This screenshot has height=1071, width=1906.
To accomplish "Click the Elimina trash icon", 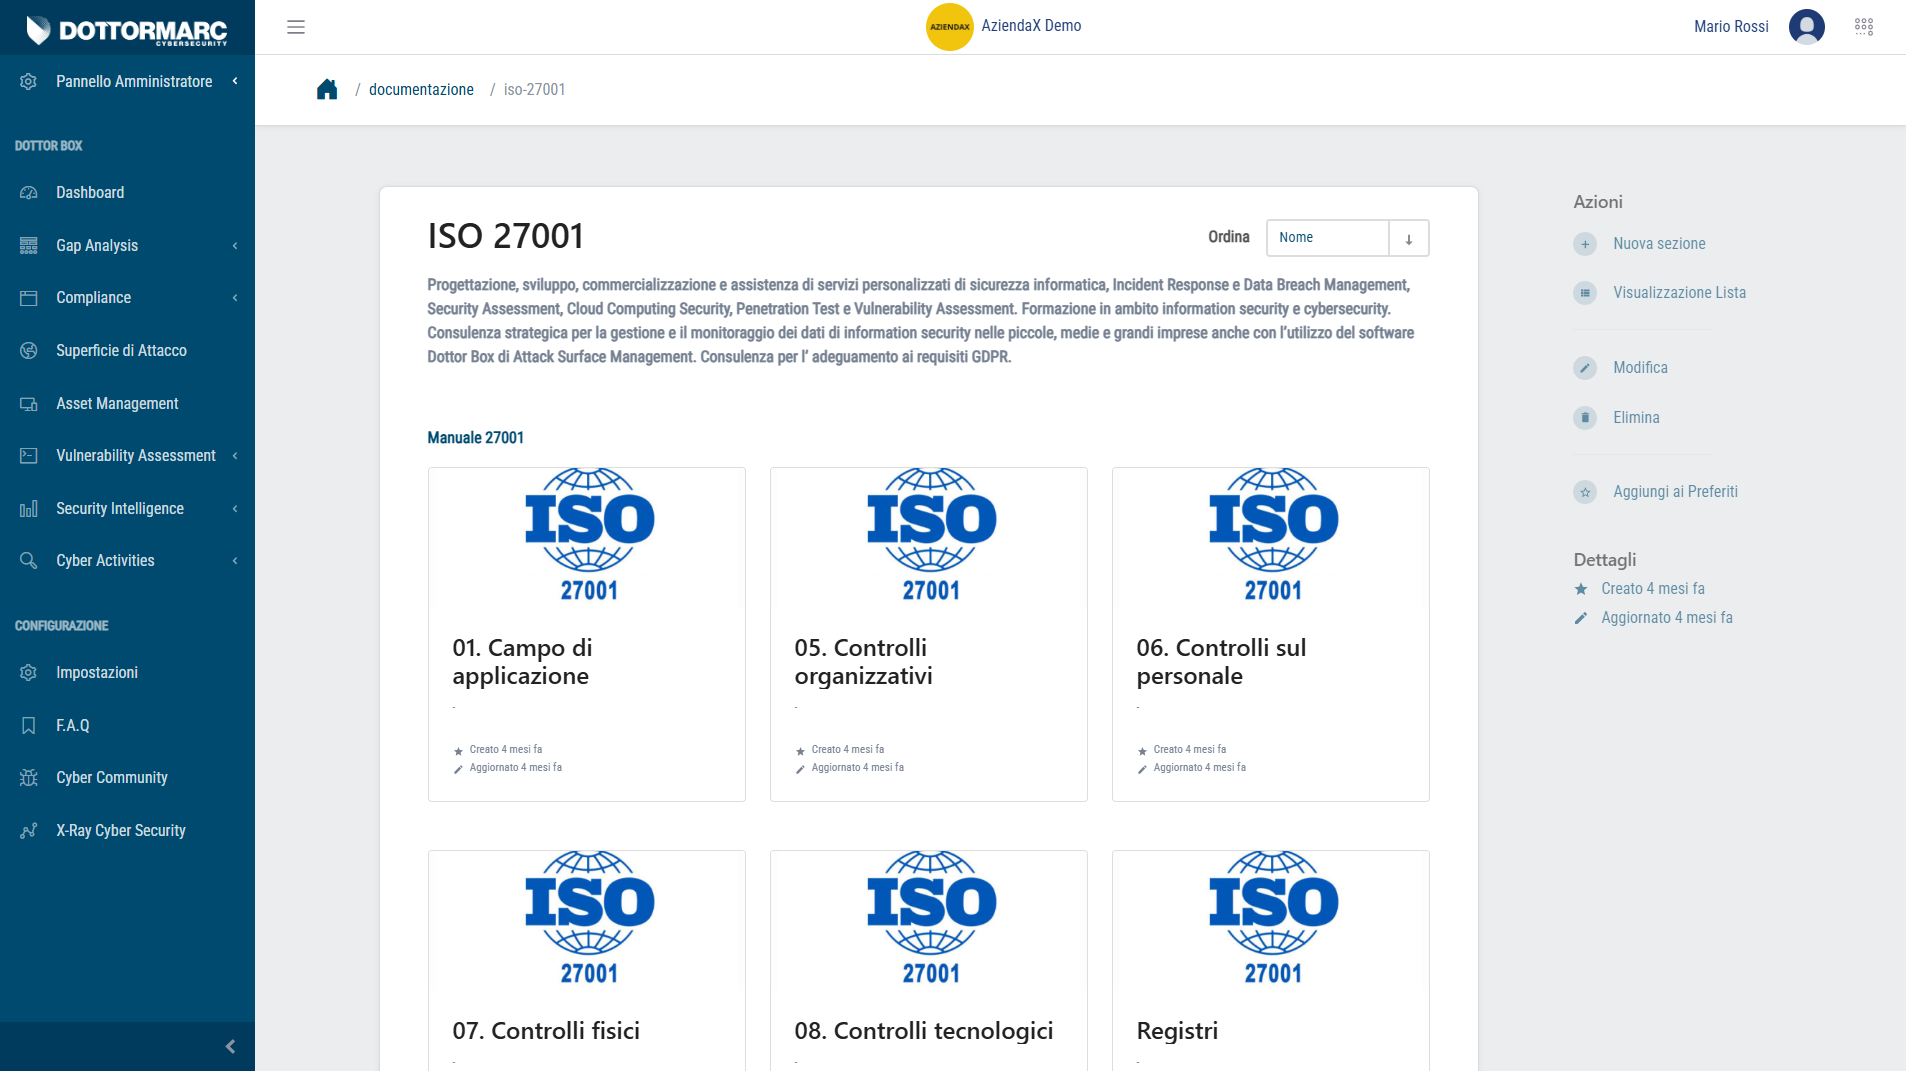I will point(1585,418).
